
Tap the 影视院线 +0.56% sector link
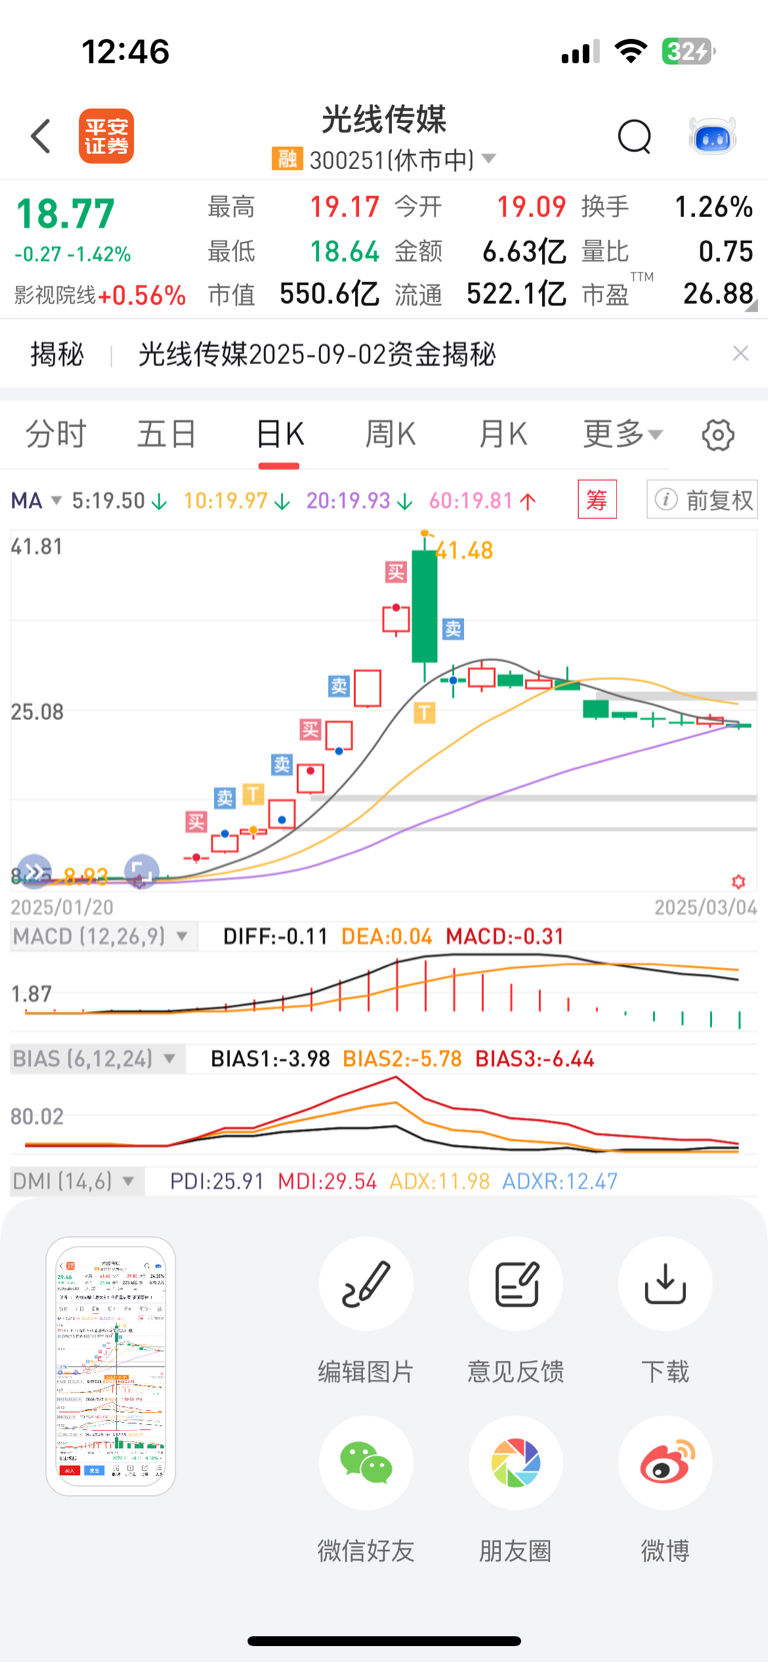[x=100, y=296]
